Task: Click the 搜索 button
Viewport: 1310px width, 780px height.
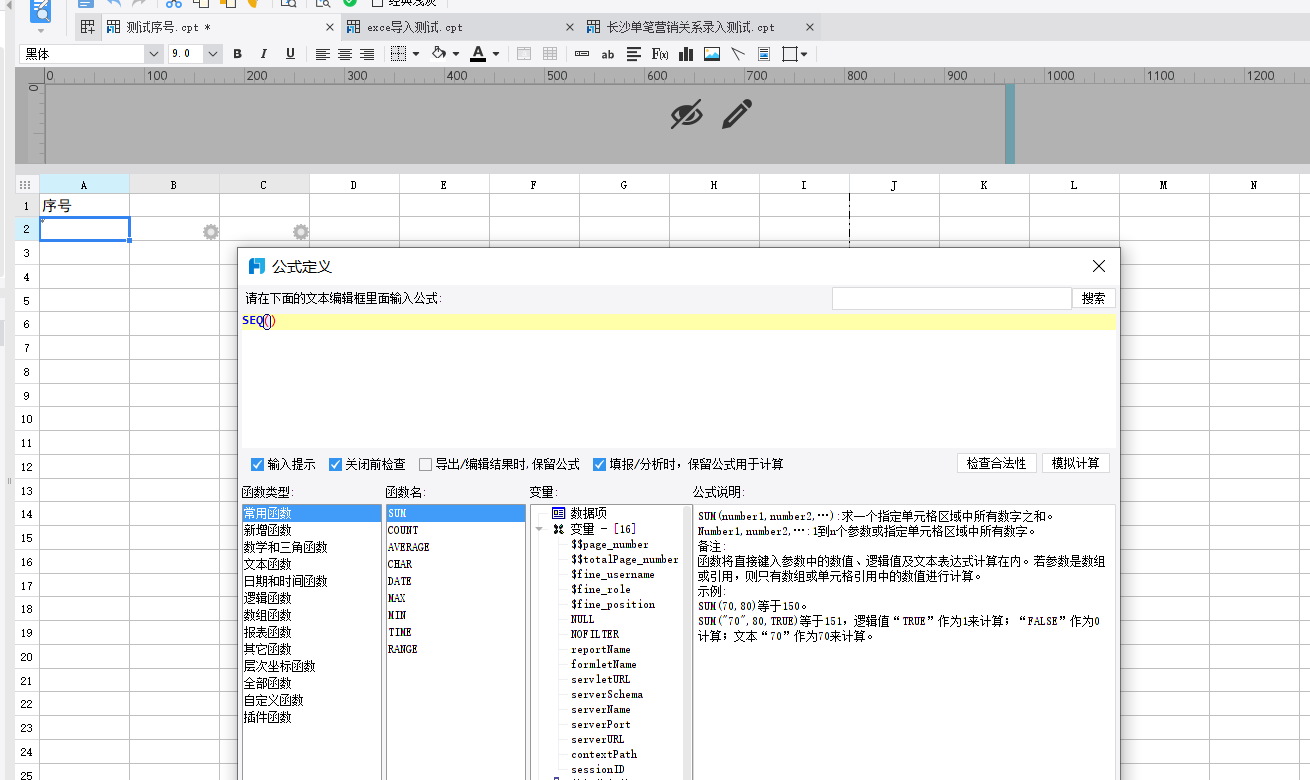Action: tap(1094, 298)
